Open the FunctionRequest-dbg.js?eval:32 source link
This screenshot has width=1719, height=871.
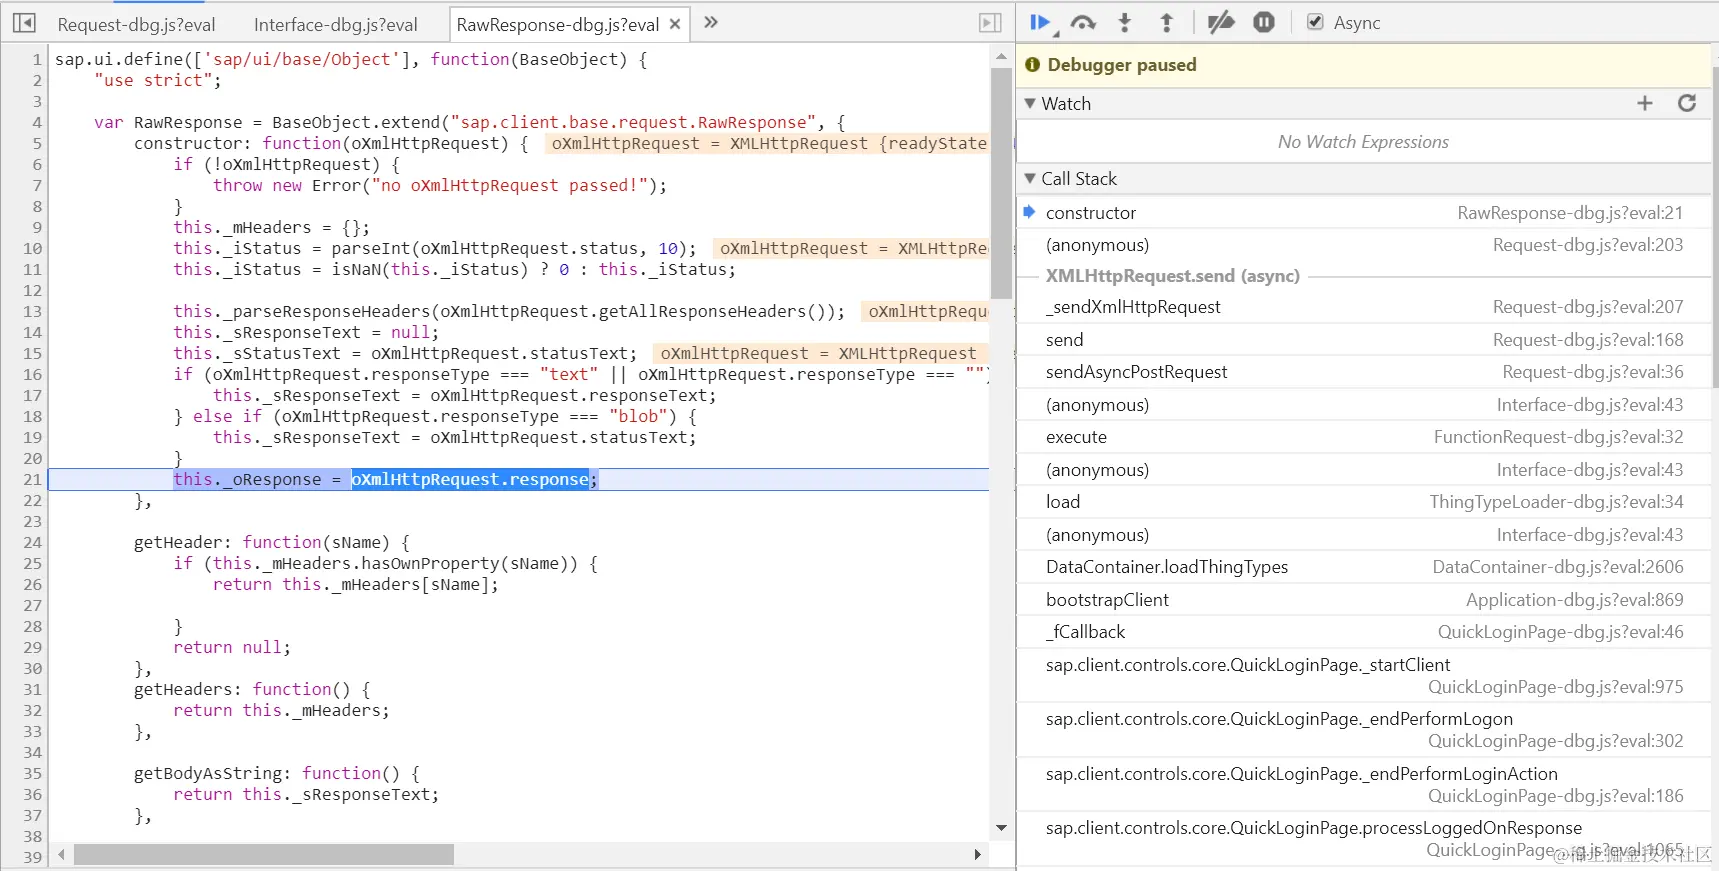point(1559,437)
